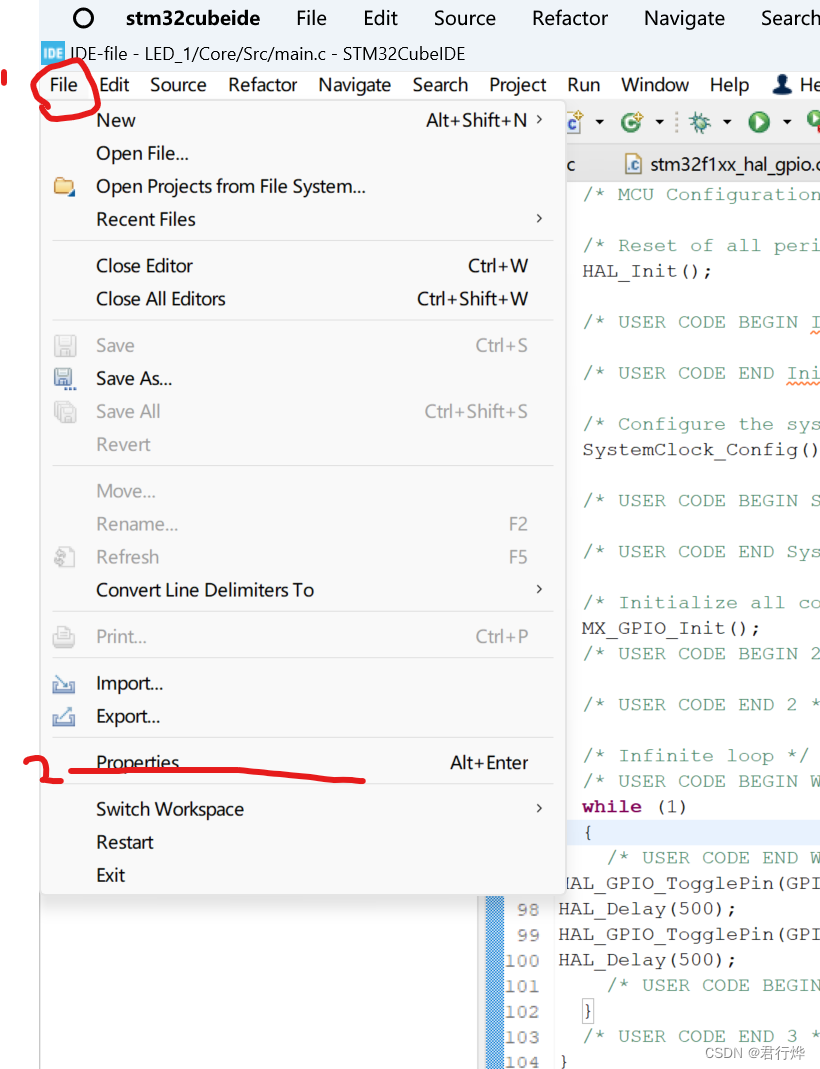Click the greyed Save floppy icon

(65, 346)
